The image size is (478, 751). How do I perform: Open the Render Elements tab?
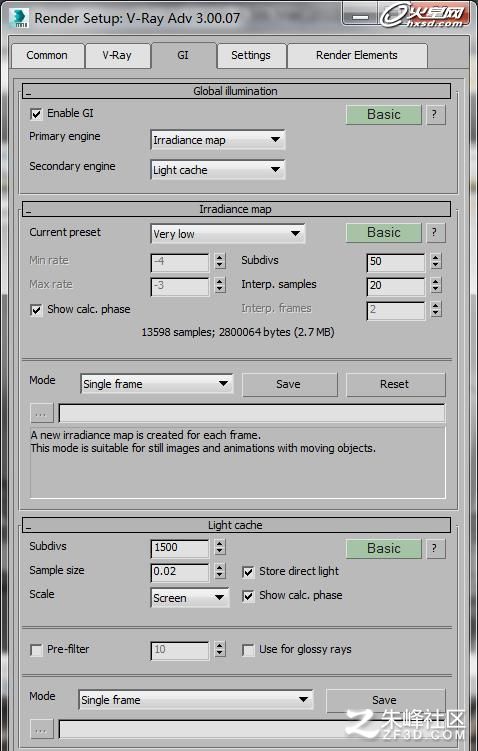point(357,56)
